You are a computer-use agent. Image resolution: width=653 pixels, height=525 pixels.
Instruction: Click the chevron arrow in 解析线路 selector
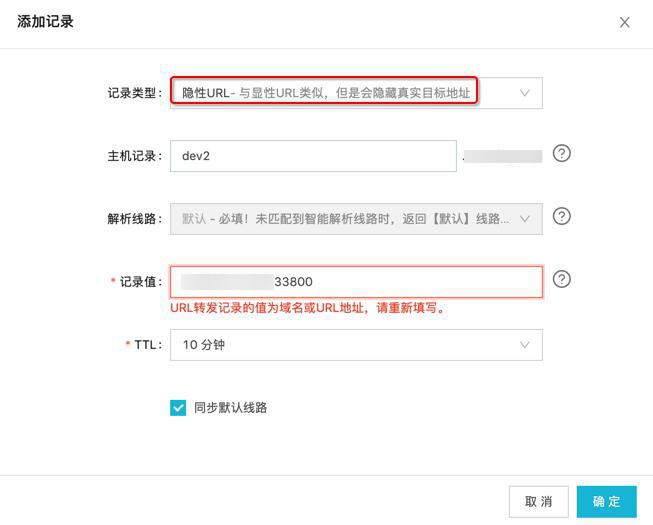coord(525,218)
